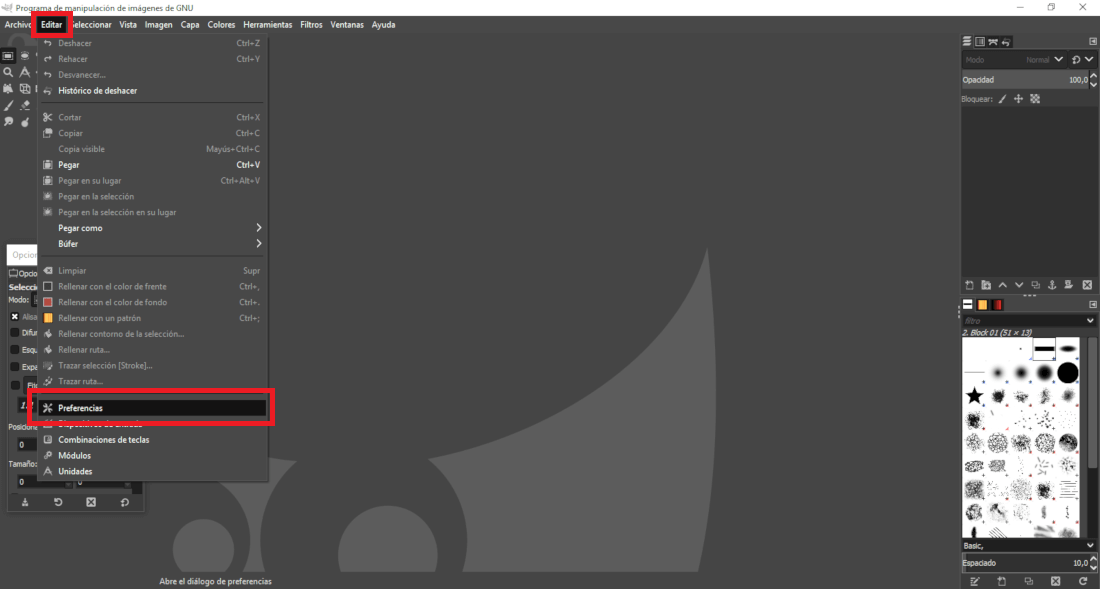Switch to the Undo History dock tab icon
The width and height of the screenshot is (1100, 589).
click(1006, 42)
